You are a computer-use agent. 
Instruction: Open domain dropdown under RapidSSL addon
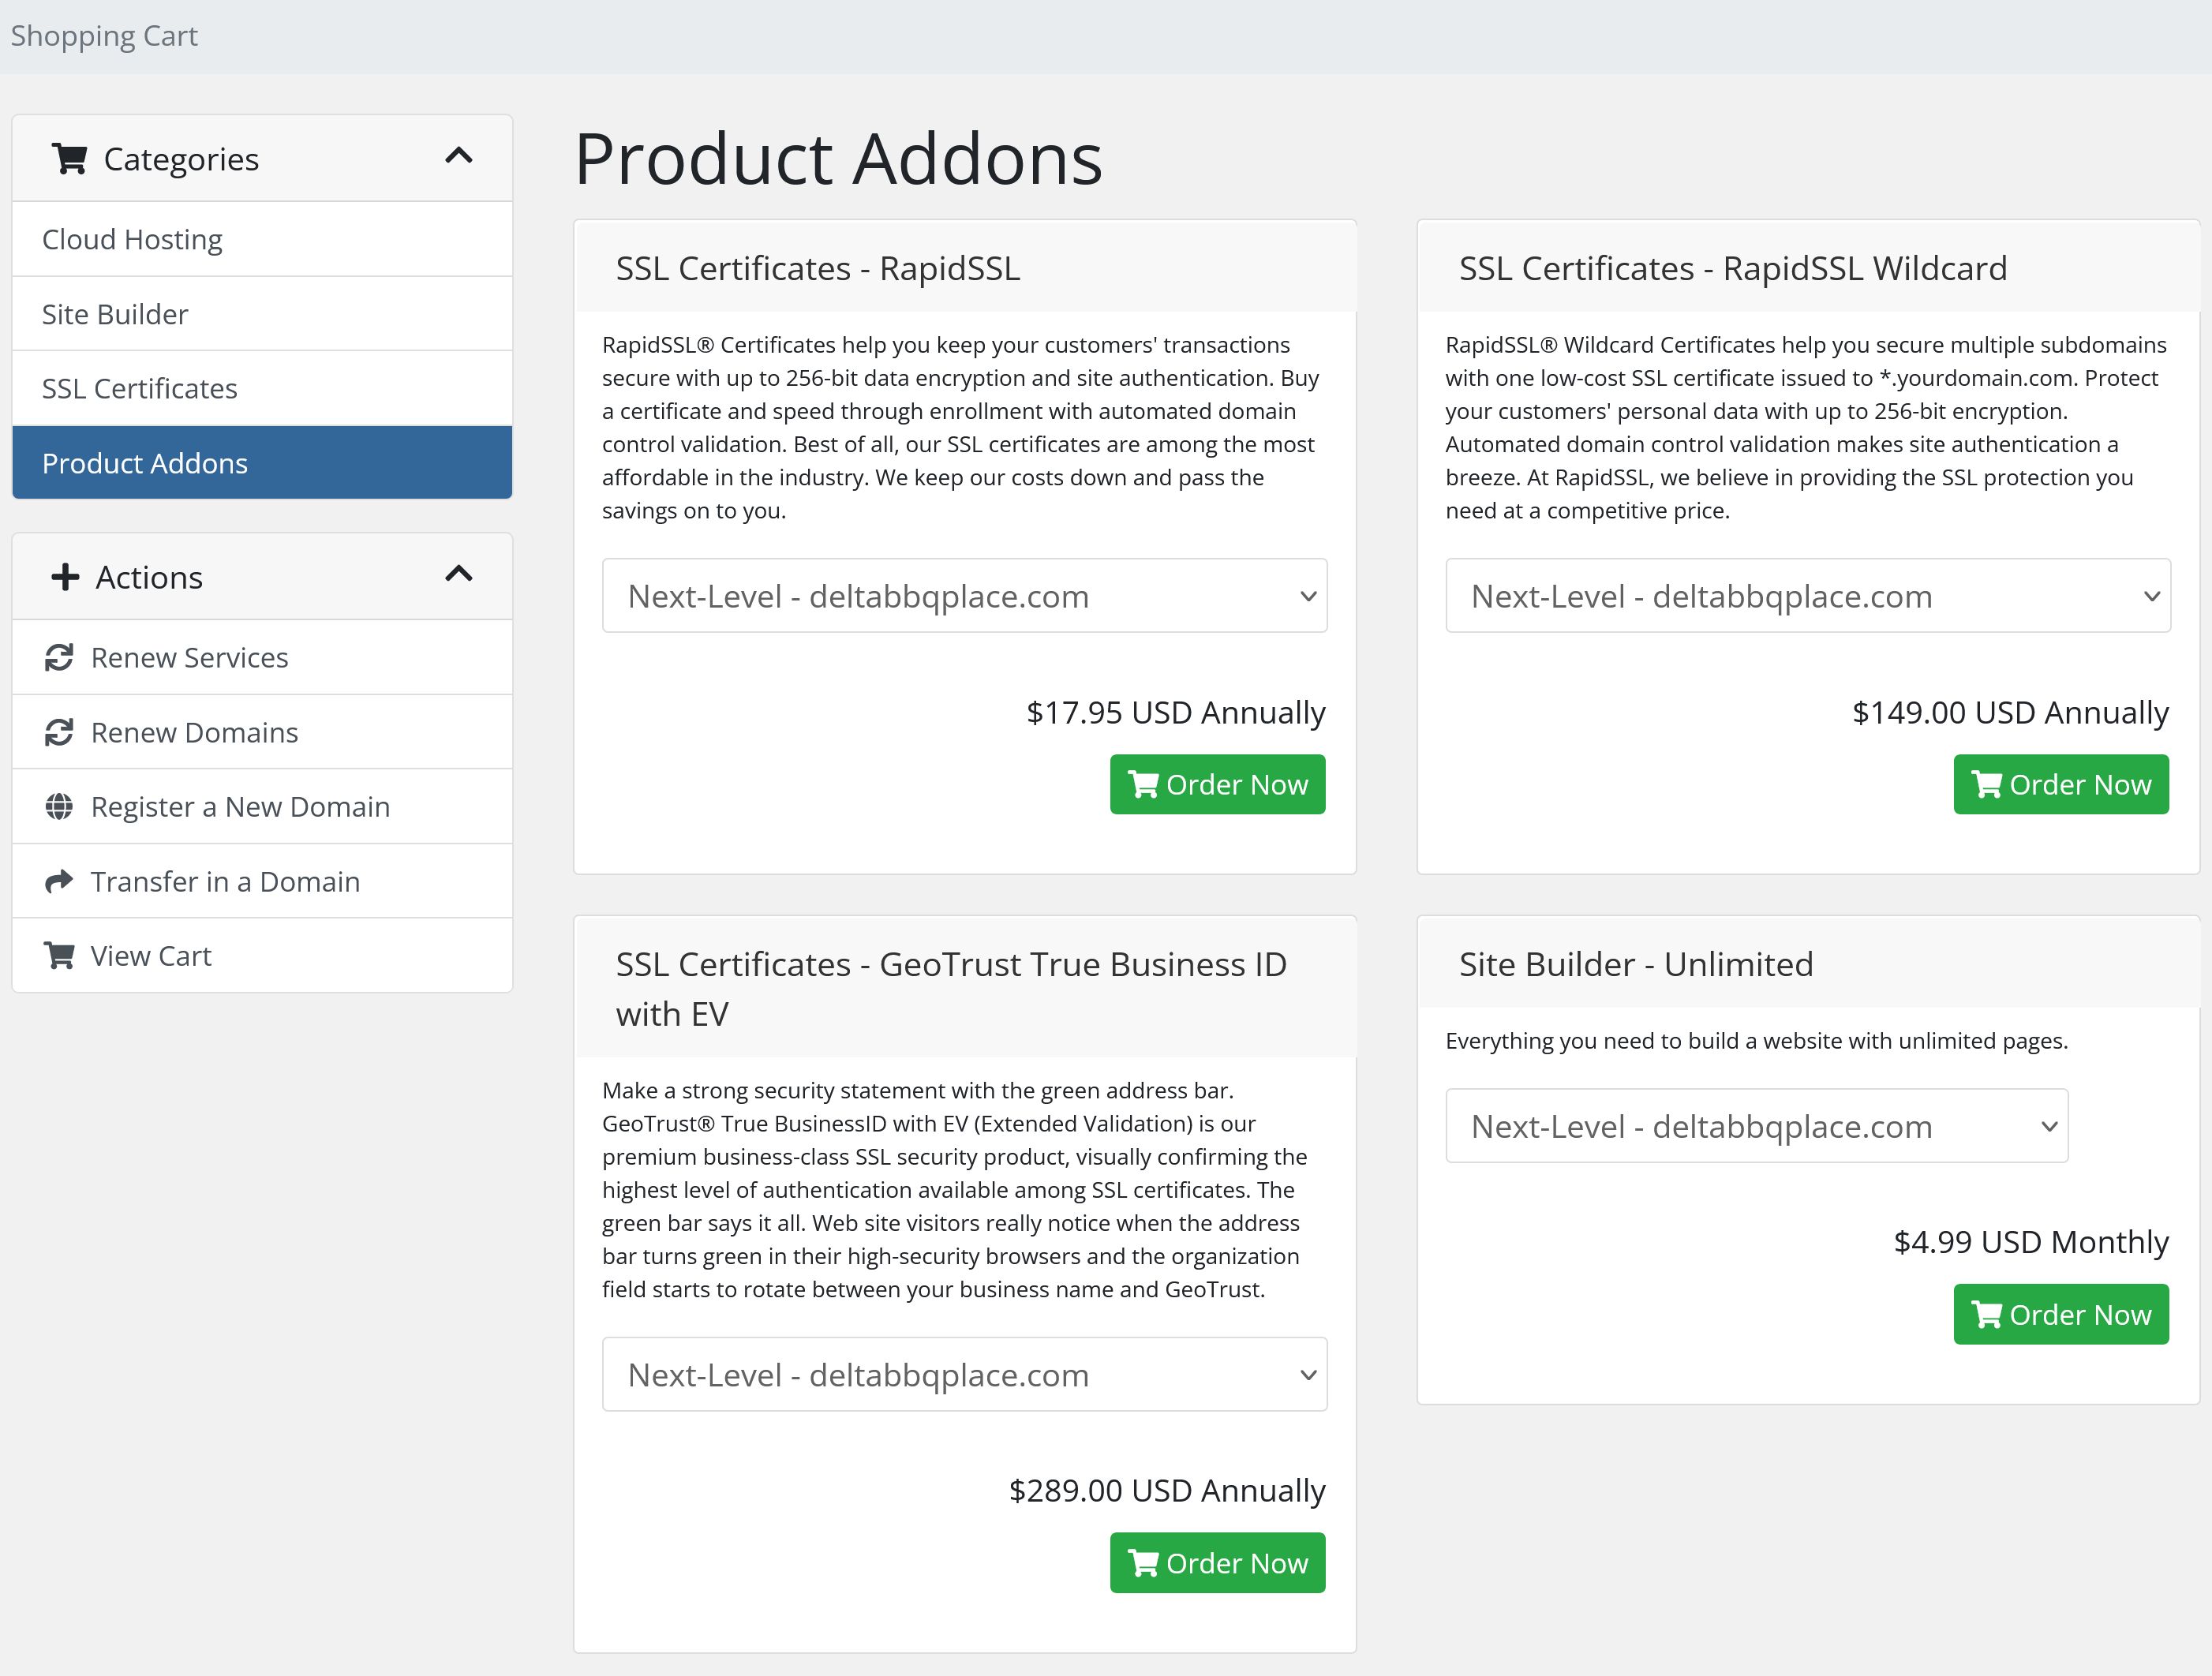(x=964, y=596)
